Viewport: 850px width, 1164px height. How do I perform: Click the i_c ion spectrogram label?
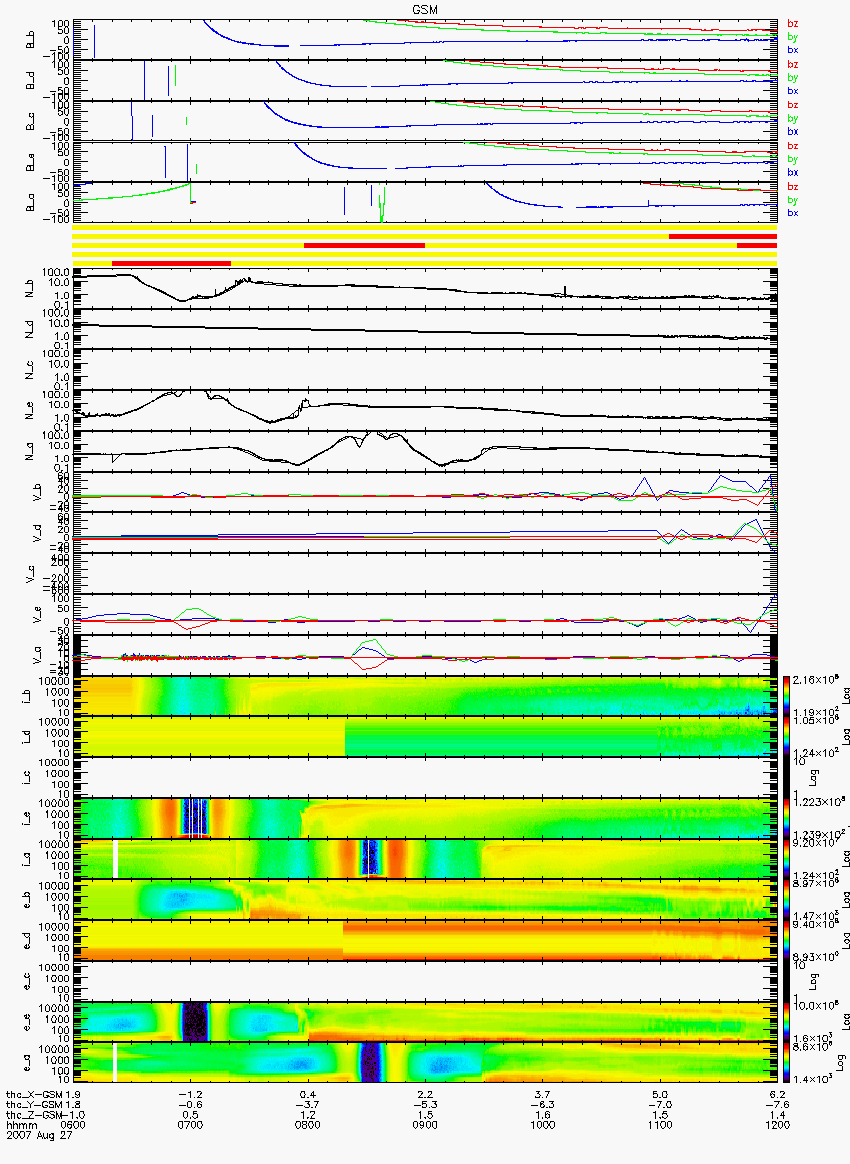(x=27, y=778)
